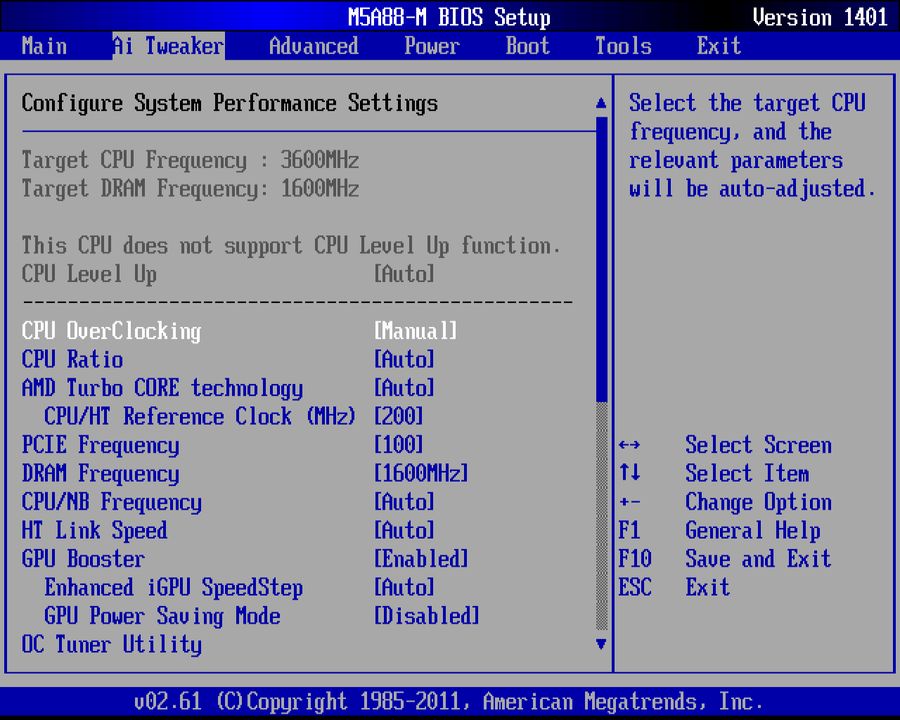Click the scroll down arrow
Viewport: 900px width, 720px height.
[x=601, y=644]
